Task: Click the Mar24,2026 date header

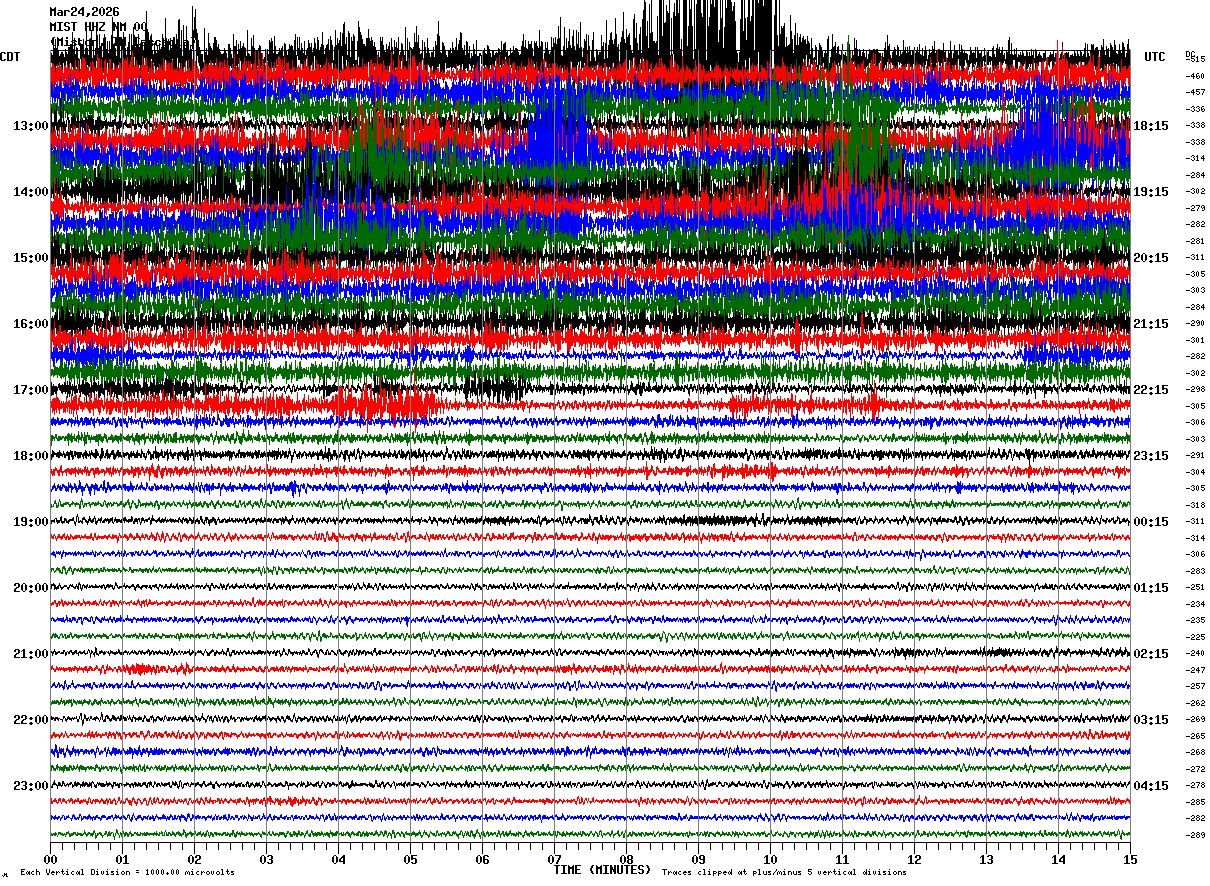Action: coord(84,12)
